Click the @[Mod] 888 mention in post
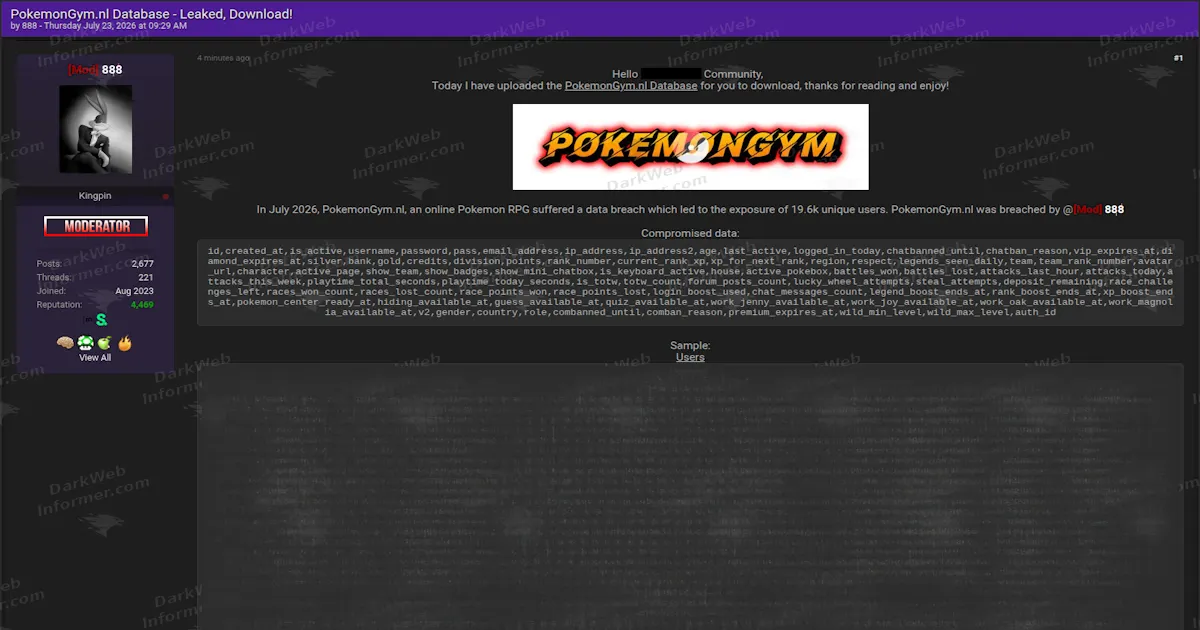 tap(1093, 210)
